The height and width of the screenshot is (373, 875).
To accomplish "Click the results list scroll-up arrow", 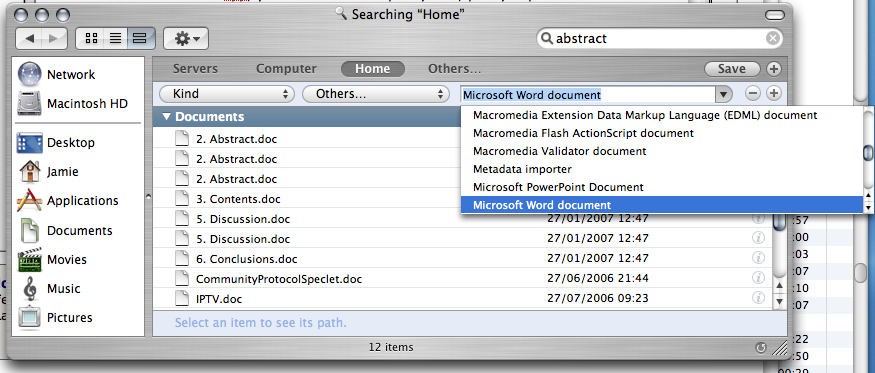I will [780, 286].
